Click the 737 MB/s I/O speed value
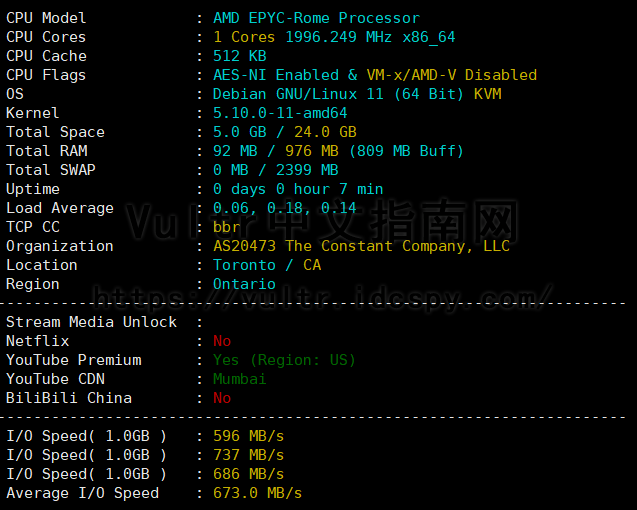 point(248,455)
